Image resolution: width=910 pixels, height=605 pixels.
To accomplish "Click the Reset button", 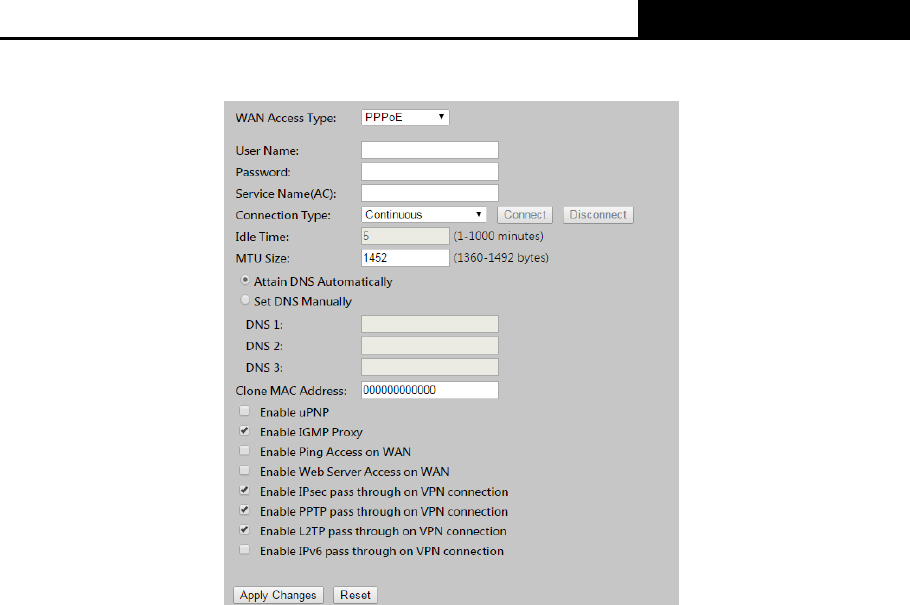I will pyautogui.click(x=355, y=595).
